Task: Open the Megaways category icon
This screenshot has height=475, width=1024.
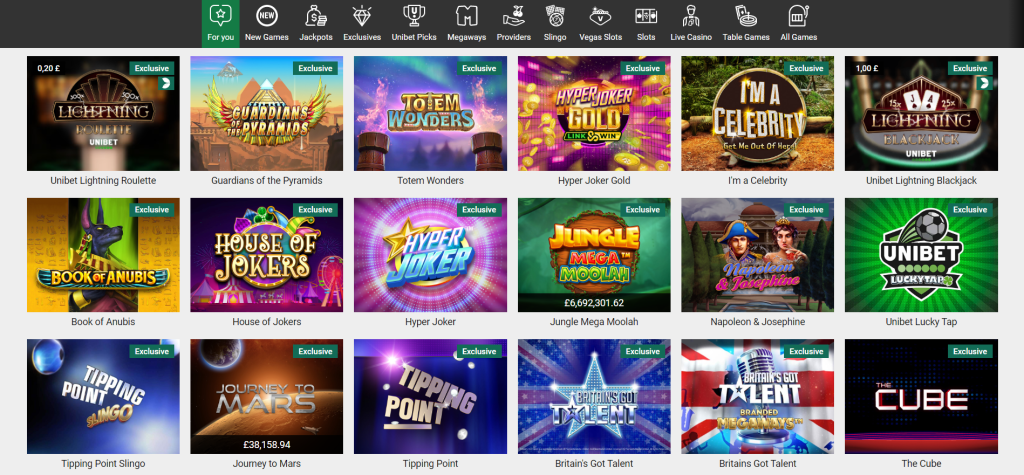Action: point(466,15)
